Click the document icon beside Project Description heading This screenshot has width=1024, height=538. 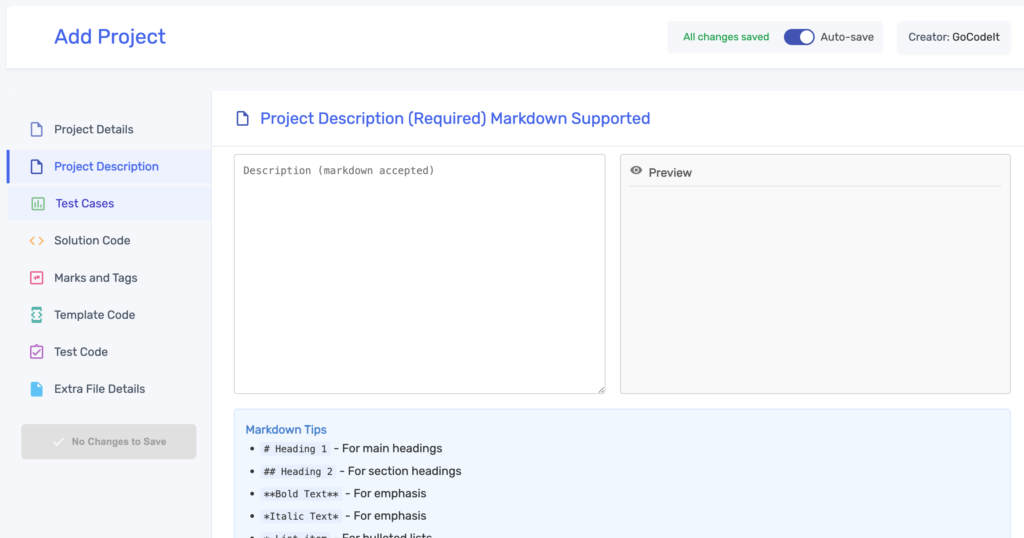(x=242, y=119)
